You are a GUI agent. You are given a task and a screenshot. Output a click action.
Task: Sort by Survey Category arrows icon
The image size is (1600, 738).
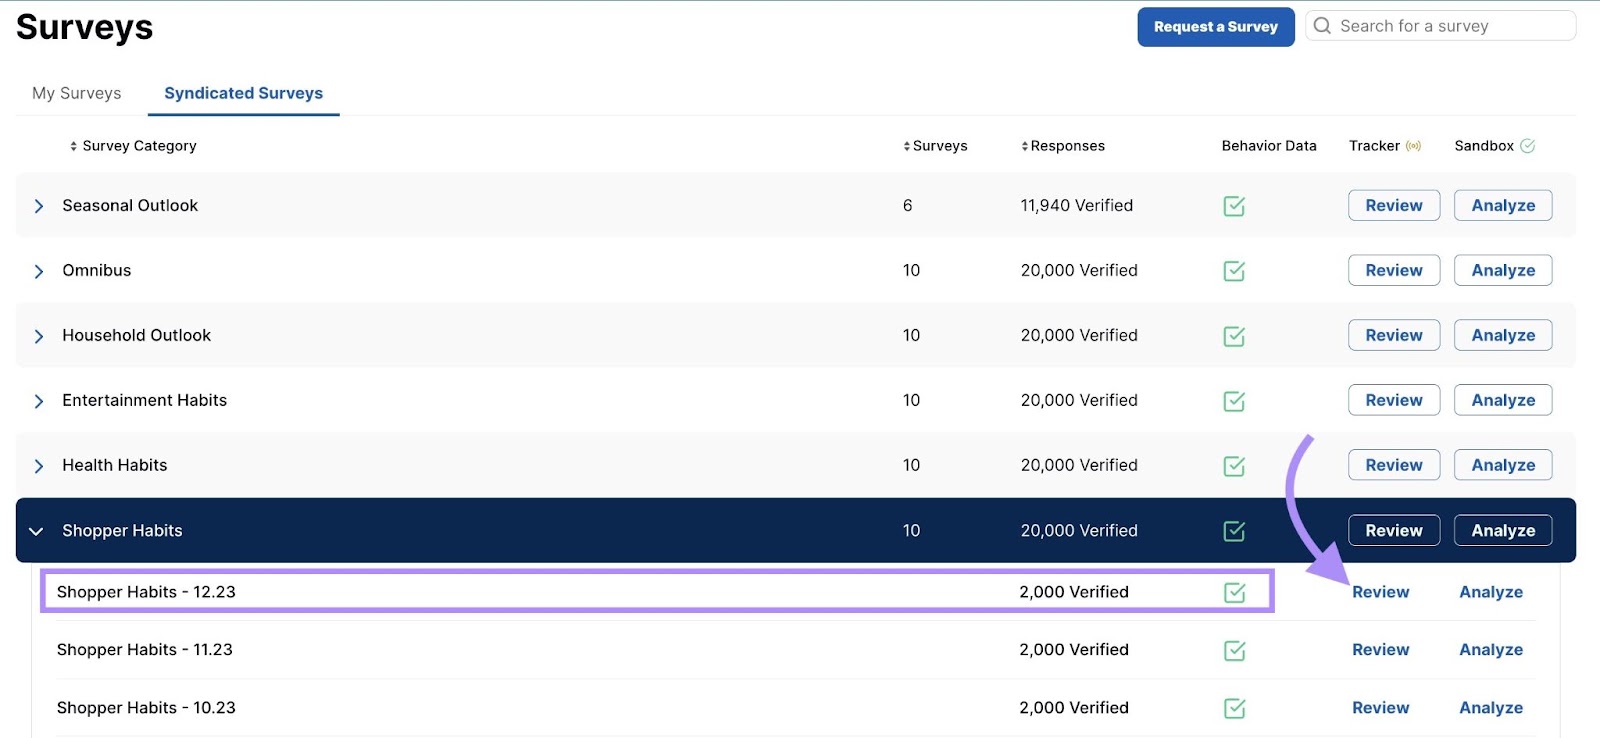(x=73, y=146)
